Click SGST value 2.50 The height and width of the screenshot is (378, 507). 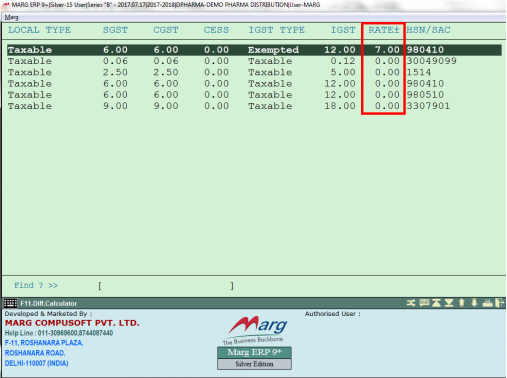coord(115,72)
